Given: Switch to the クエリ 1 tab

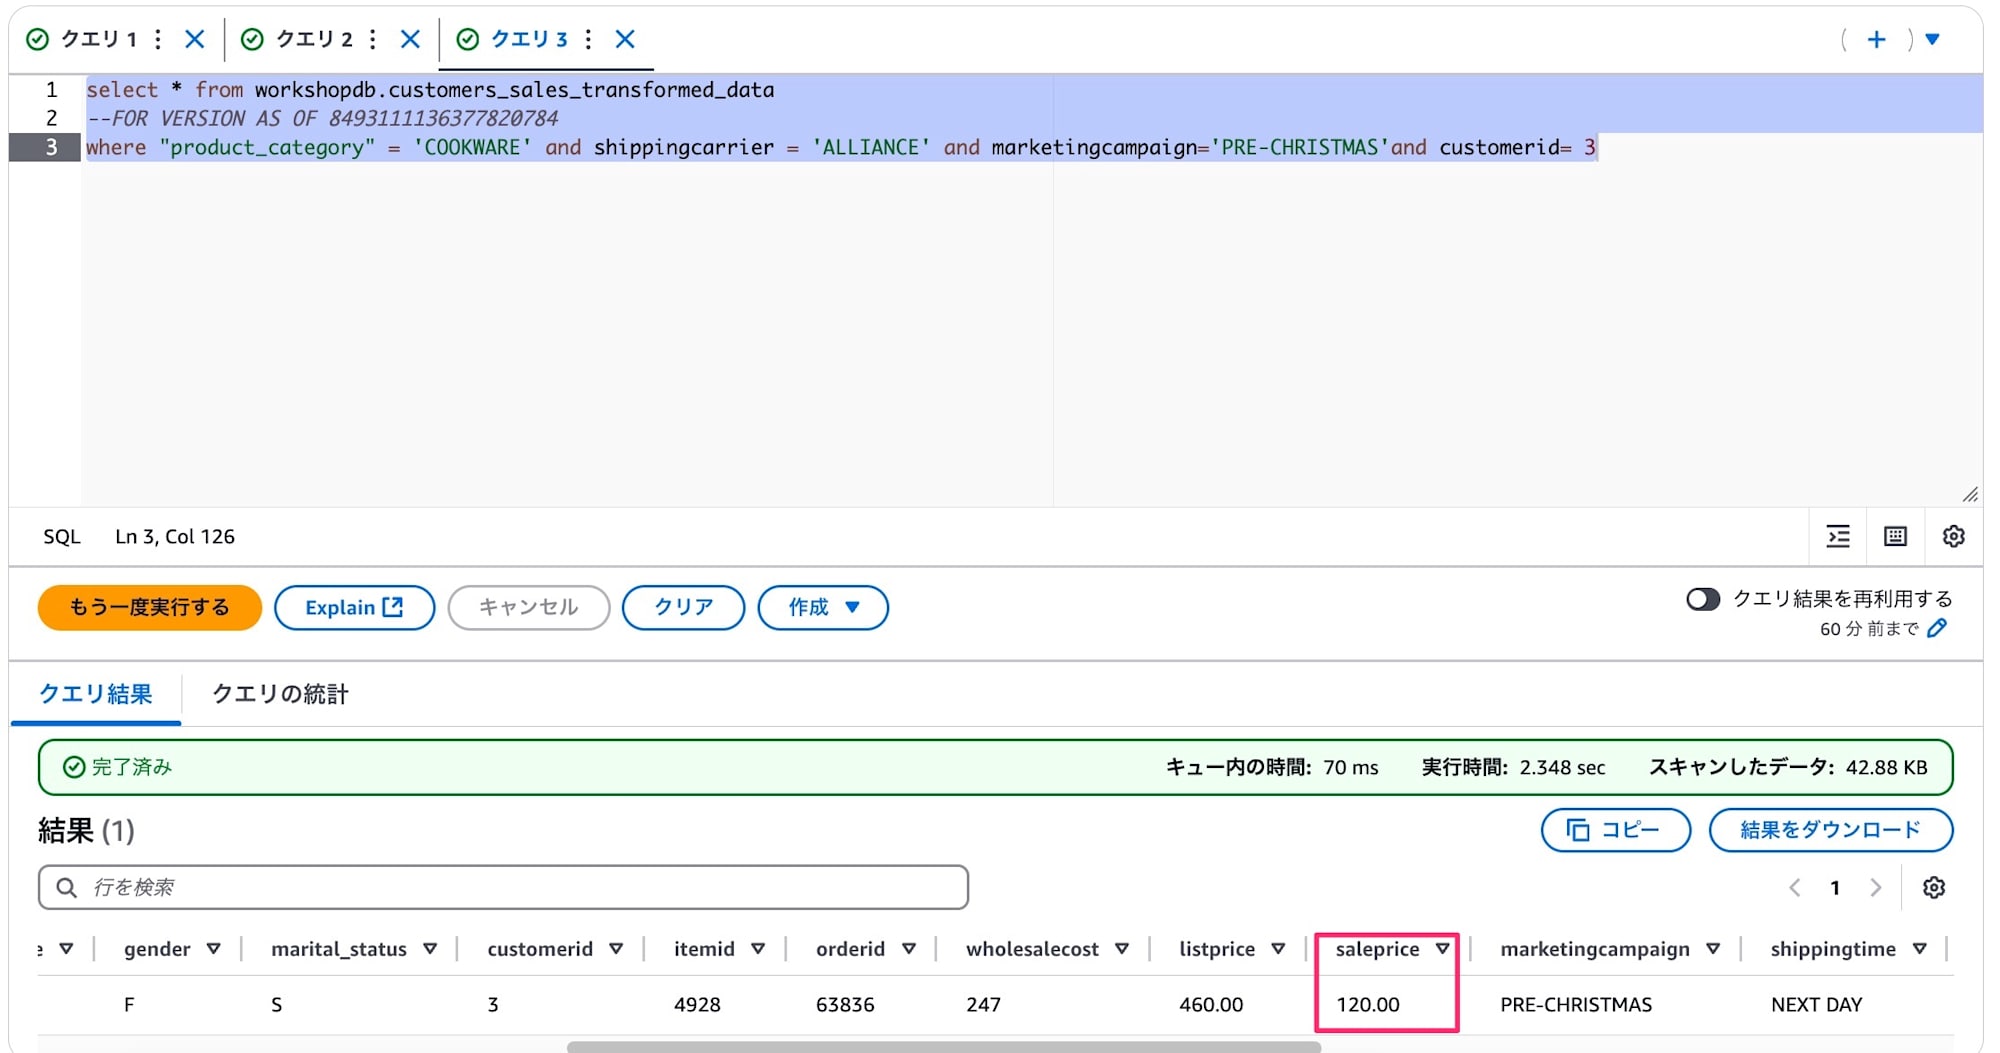Looking at the screenshot, I should pyautogui.click(x=98, y=39).
